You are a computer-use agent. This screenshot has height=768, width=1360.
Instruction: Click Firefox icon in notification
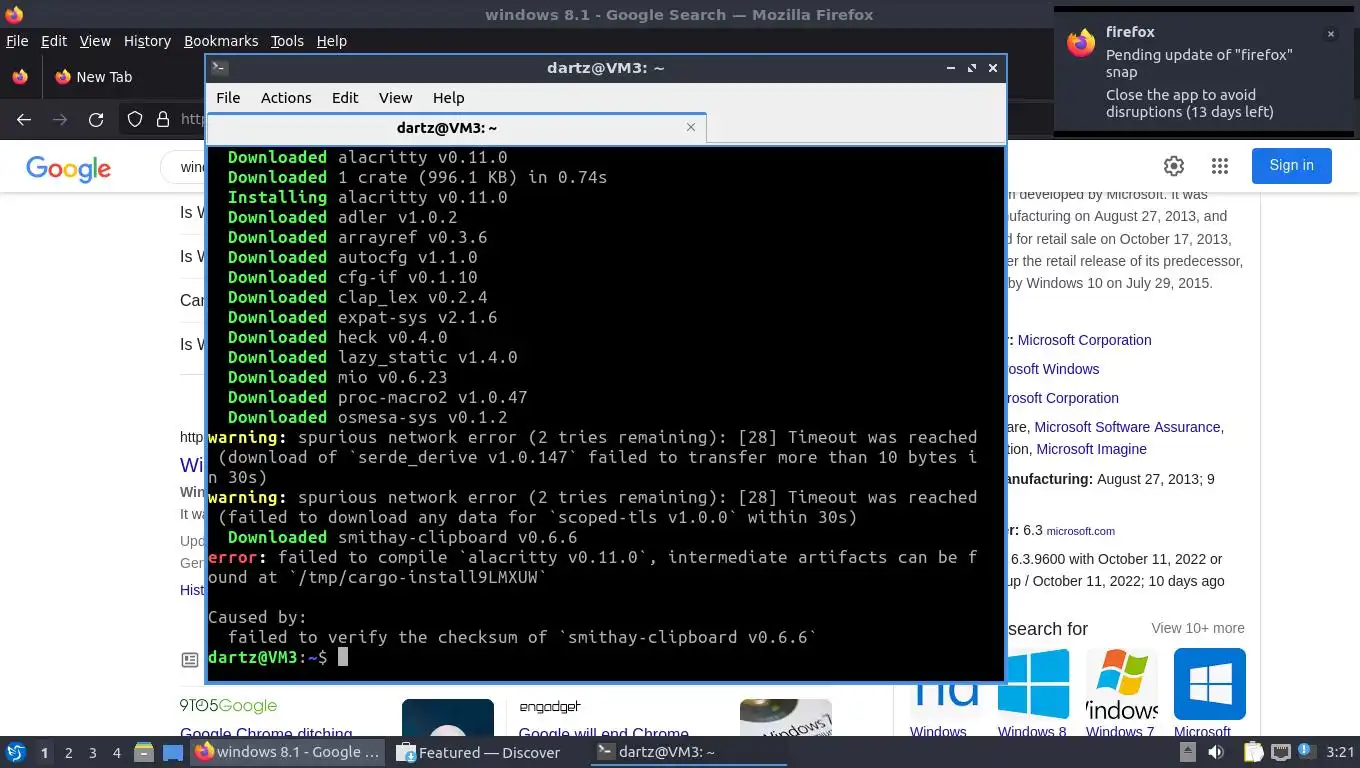(x=1081, y=43)
